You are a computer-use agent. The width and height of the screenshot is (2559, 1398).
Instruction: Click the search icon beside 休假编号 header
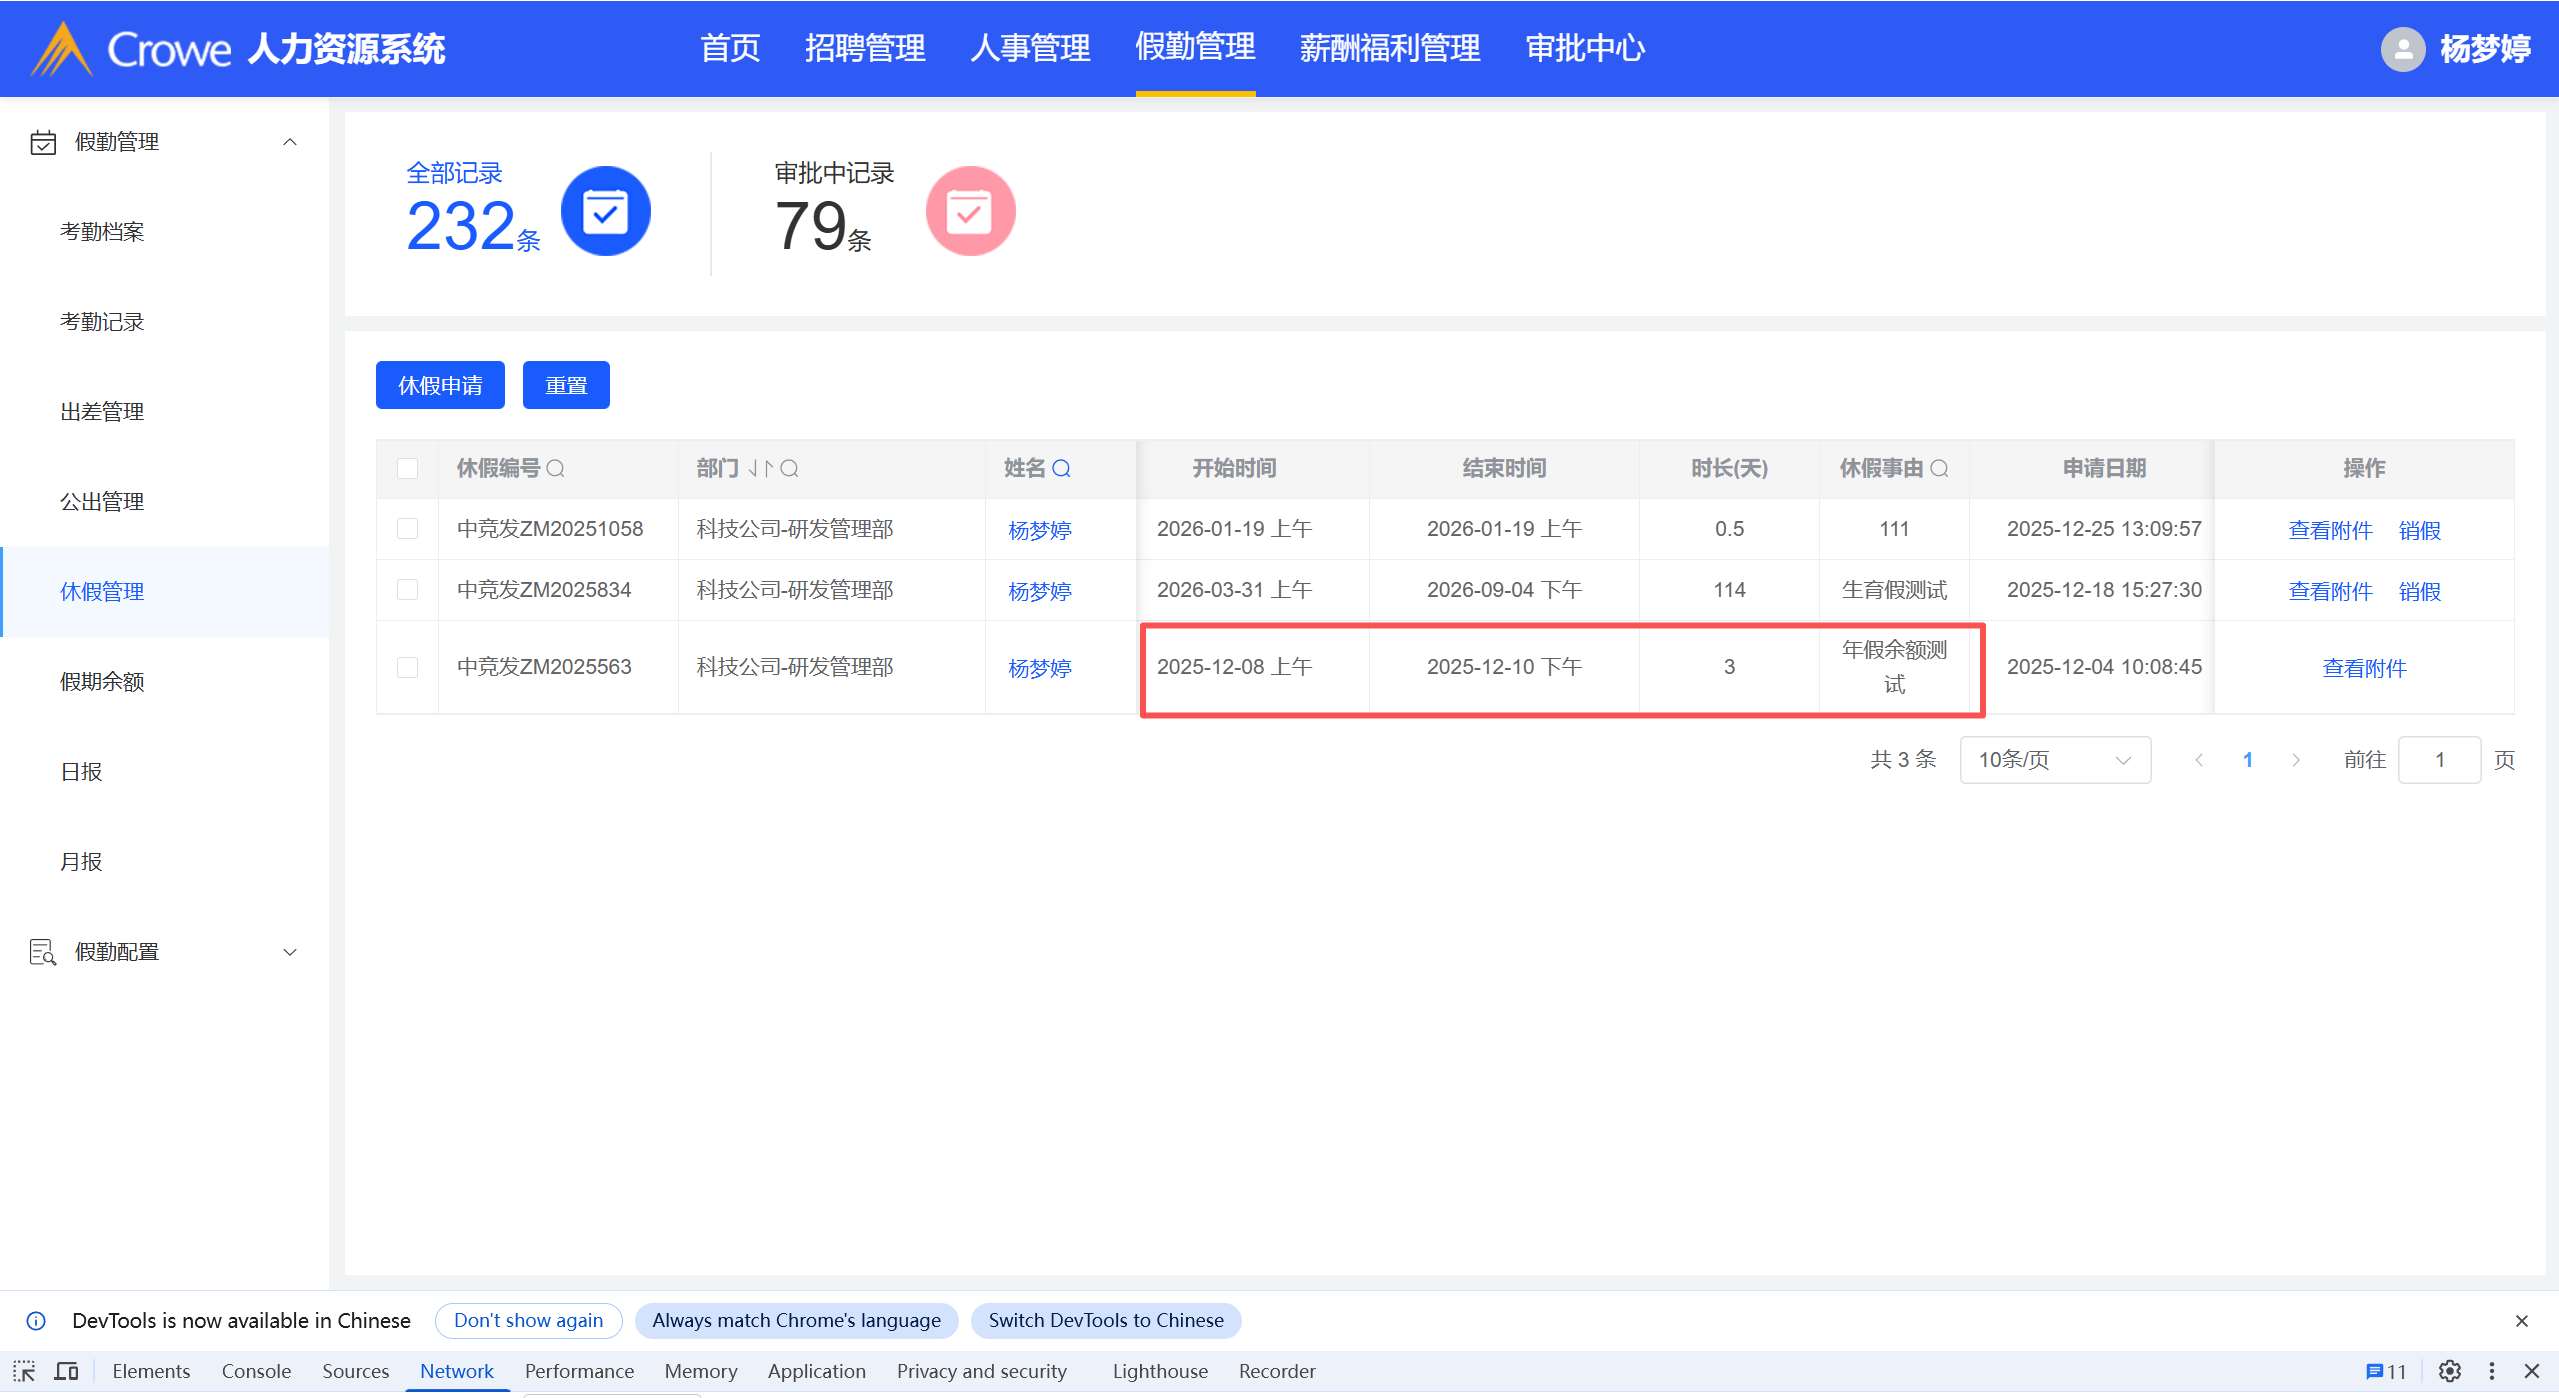point(556,468)
